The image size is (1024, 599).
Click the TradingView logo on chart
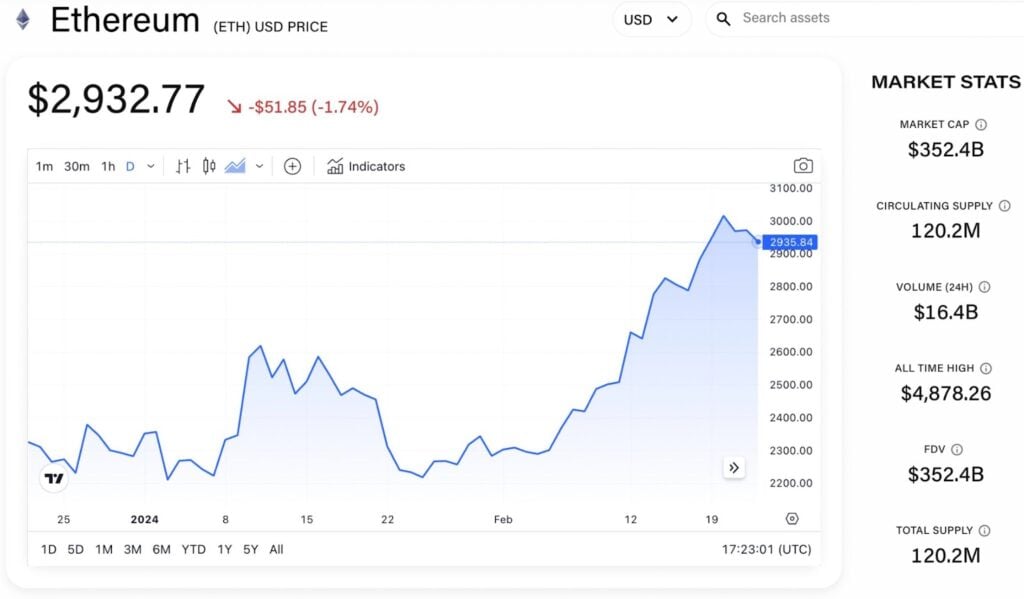click(x=54, y=479)
